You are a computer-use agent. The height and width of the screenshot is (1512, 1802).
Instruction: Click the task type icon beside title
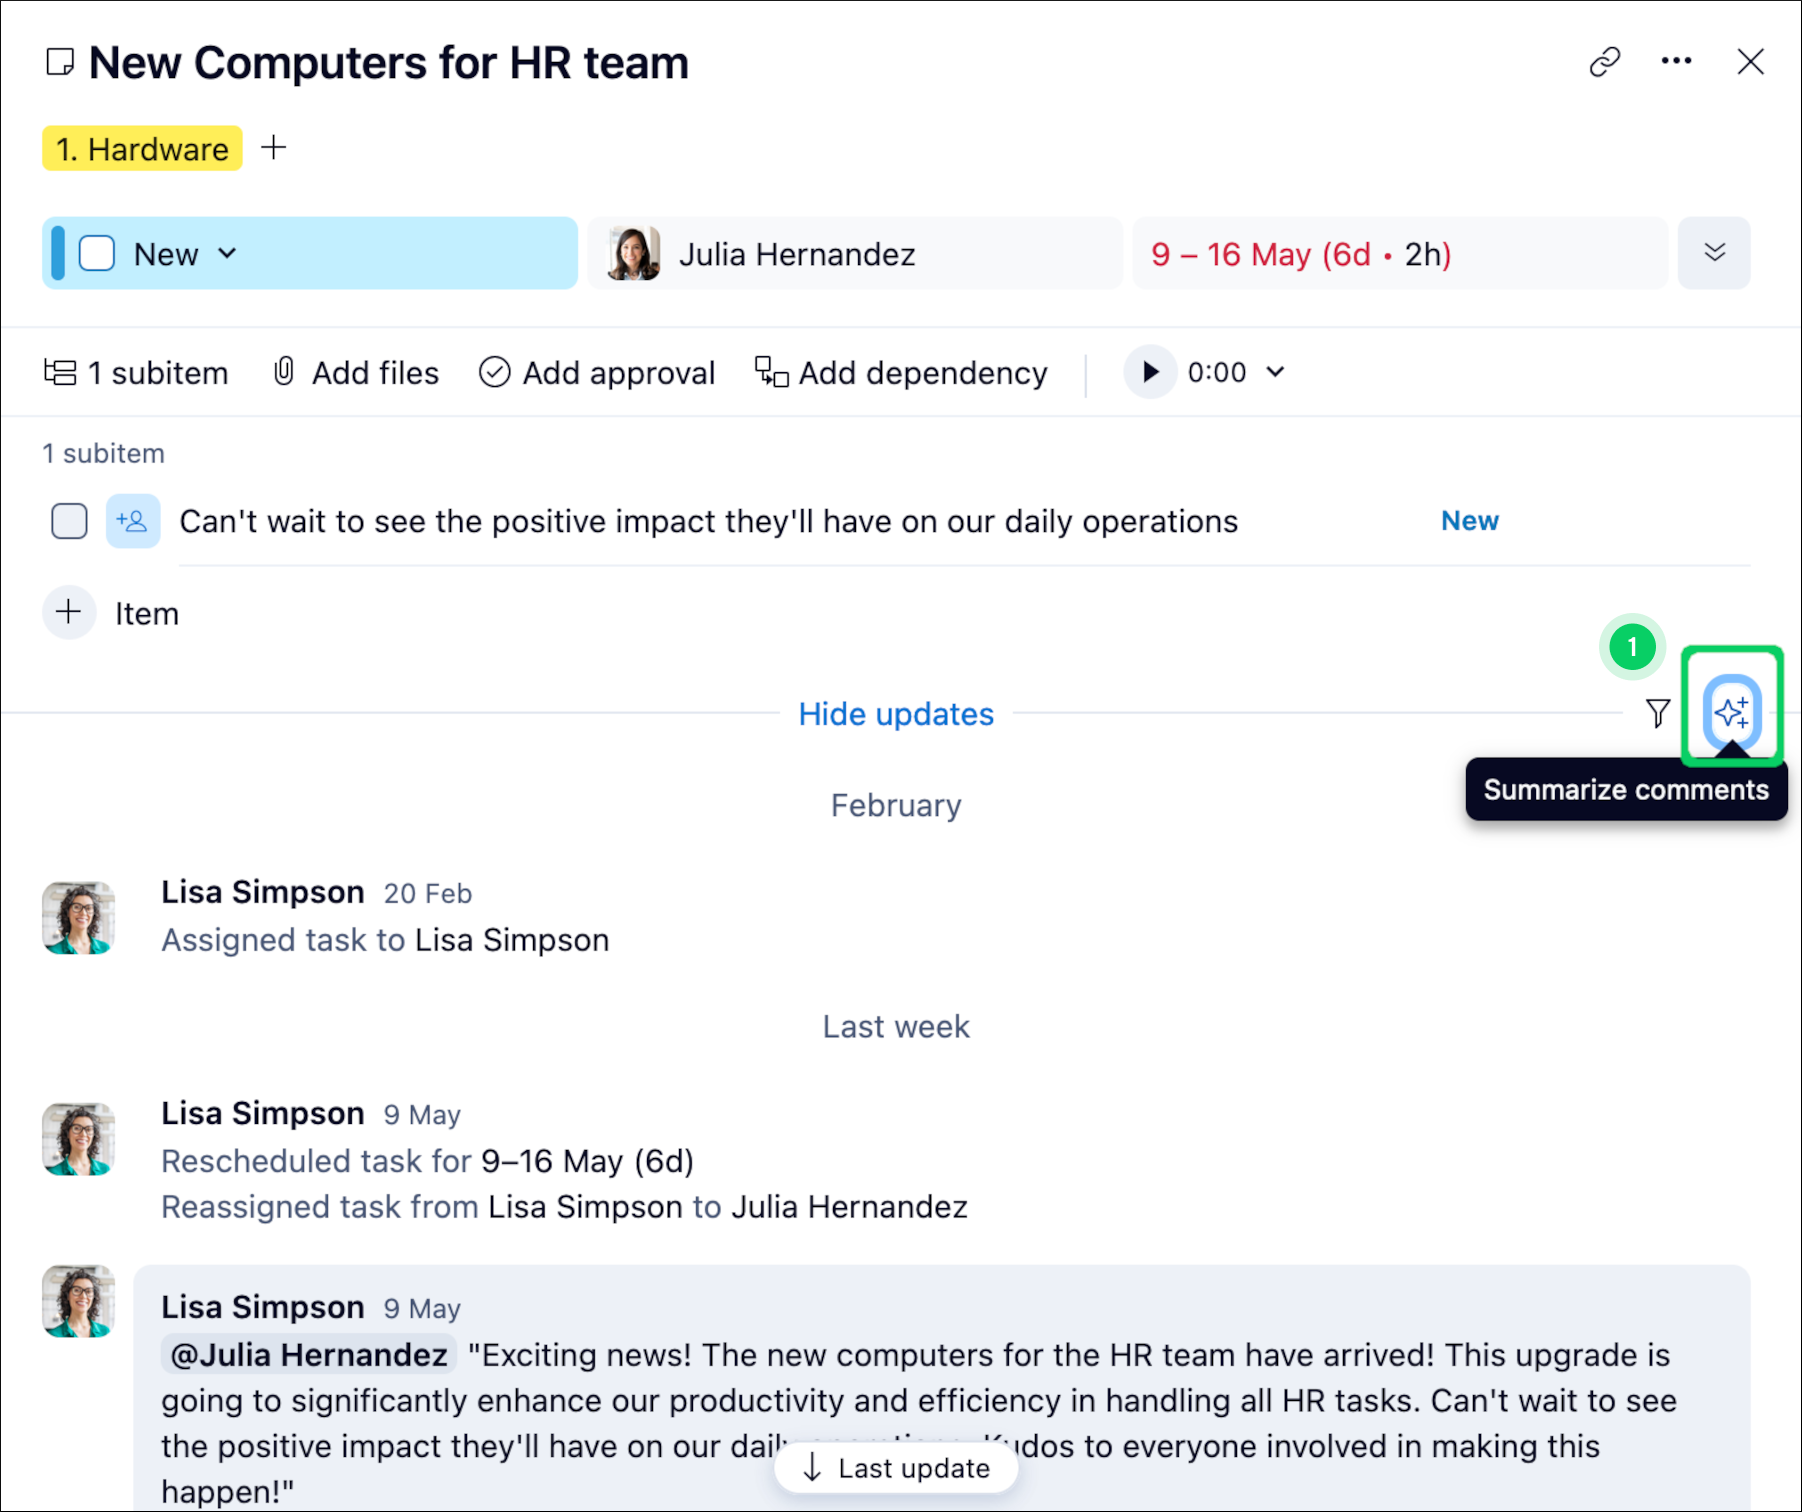(x=60, y=62)
